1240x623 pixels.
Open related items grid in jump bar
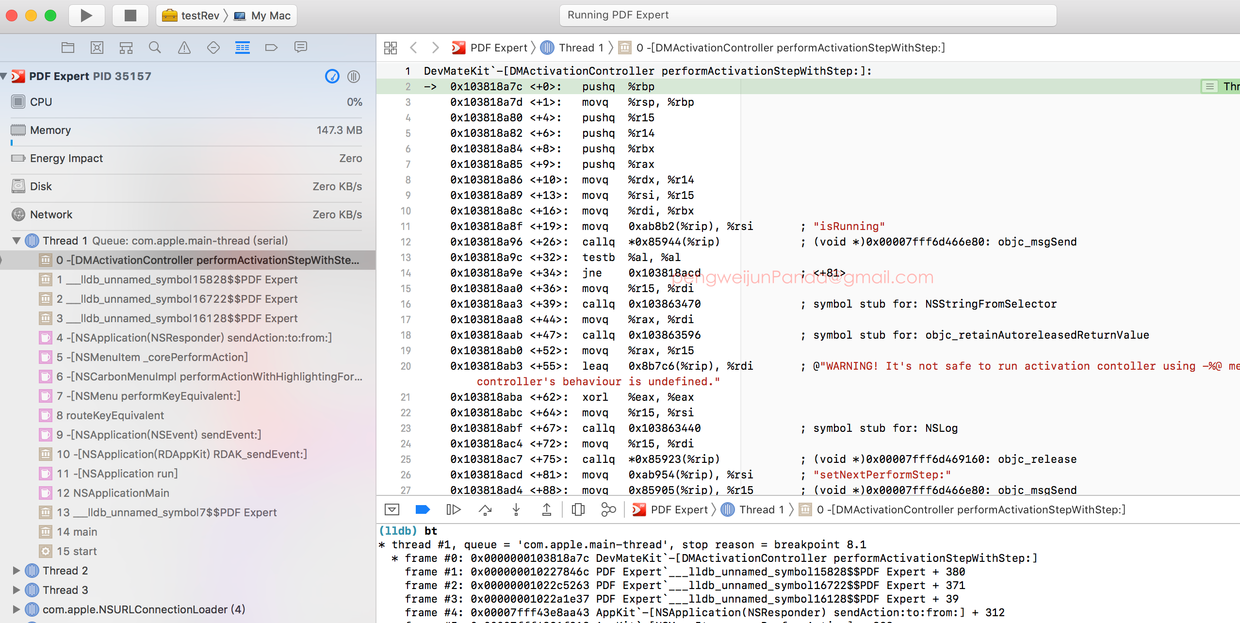click(391, 47)
